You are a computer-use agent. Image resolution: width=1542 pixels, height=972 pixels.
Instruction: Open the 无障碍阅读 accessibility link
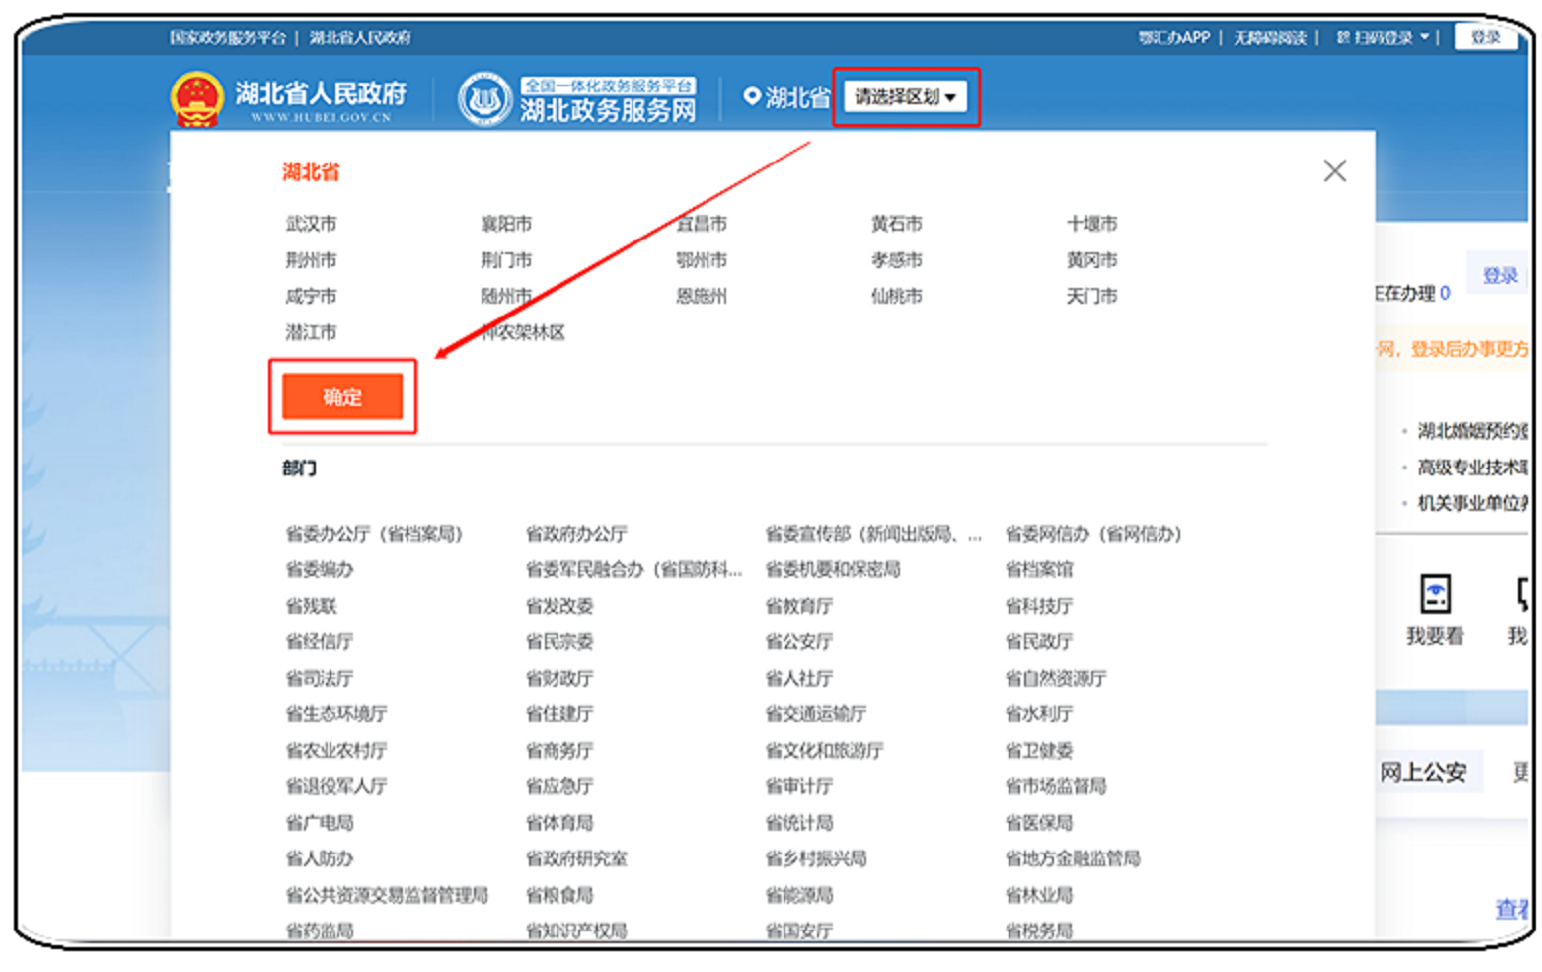tap(1270, 38)
